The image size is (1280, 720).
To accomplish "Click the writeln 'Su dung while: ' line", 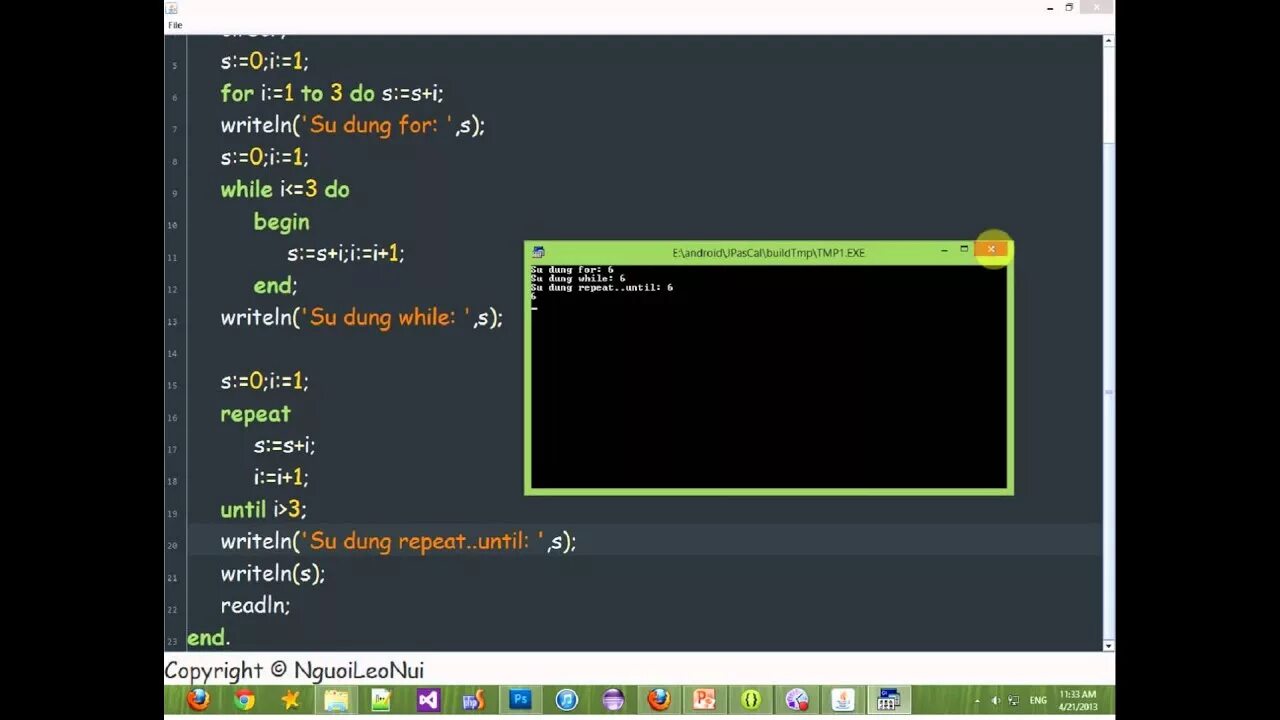I will coord(361,317).
